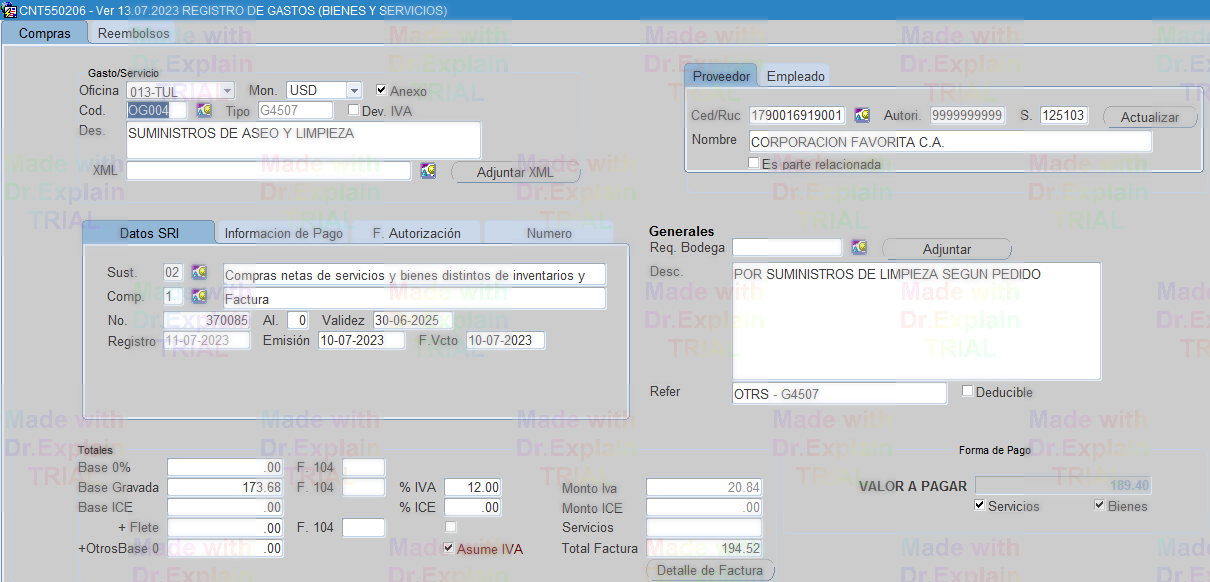Toggle the Asume IVA checkbox
Screen dimensions: 1210x582
449,548
